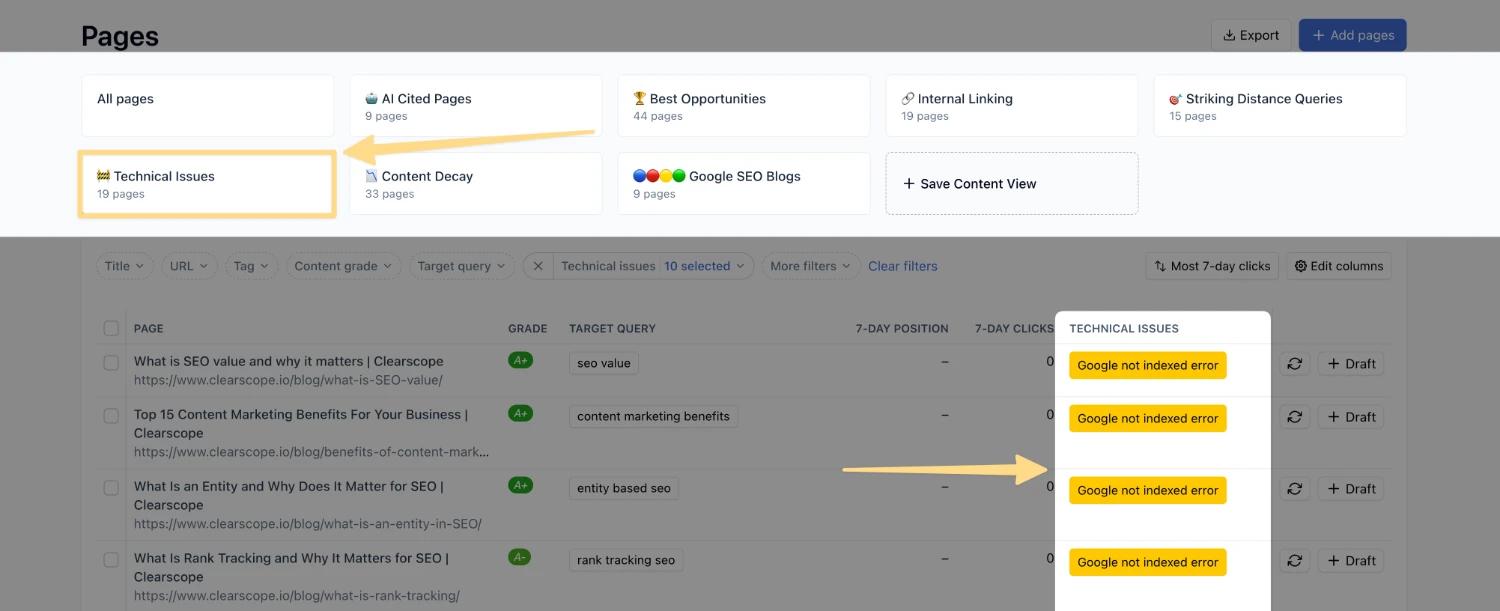Check the box for 'What is SEO value' page
The height and width of the screenshot is (611, 1500).
pyautogui.click(x=111, y=362)
